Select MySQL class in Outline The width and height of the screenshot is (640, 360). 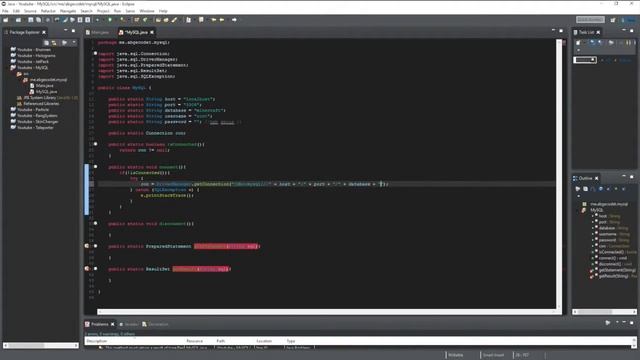[596, 210]
